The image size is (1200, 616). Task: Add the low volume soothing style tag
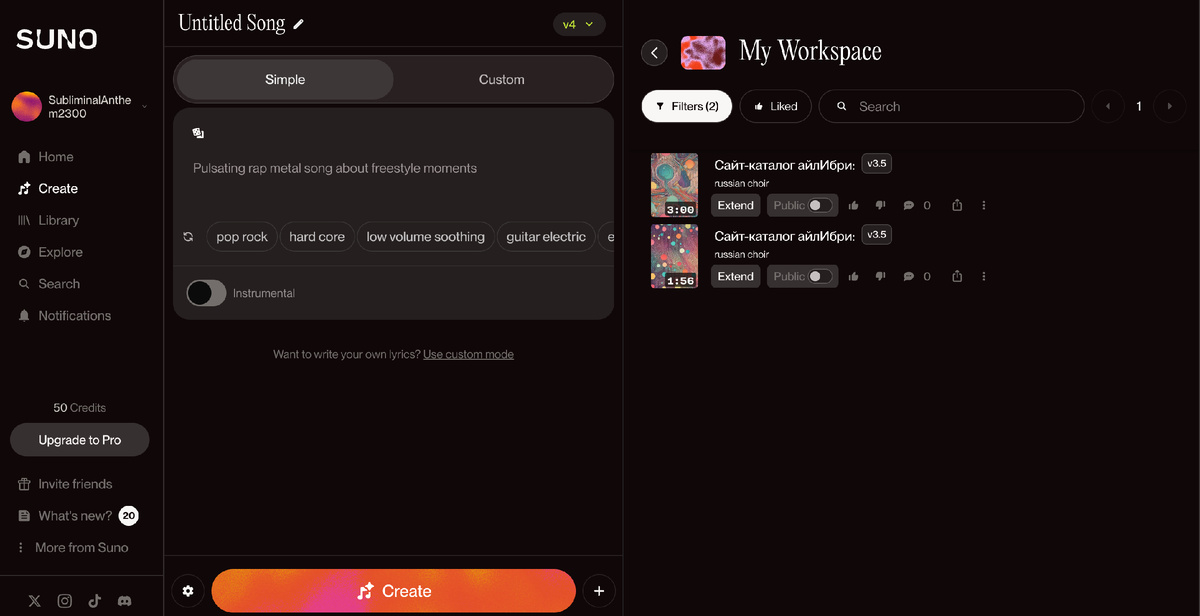click(425, 237)
